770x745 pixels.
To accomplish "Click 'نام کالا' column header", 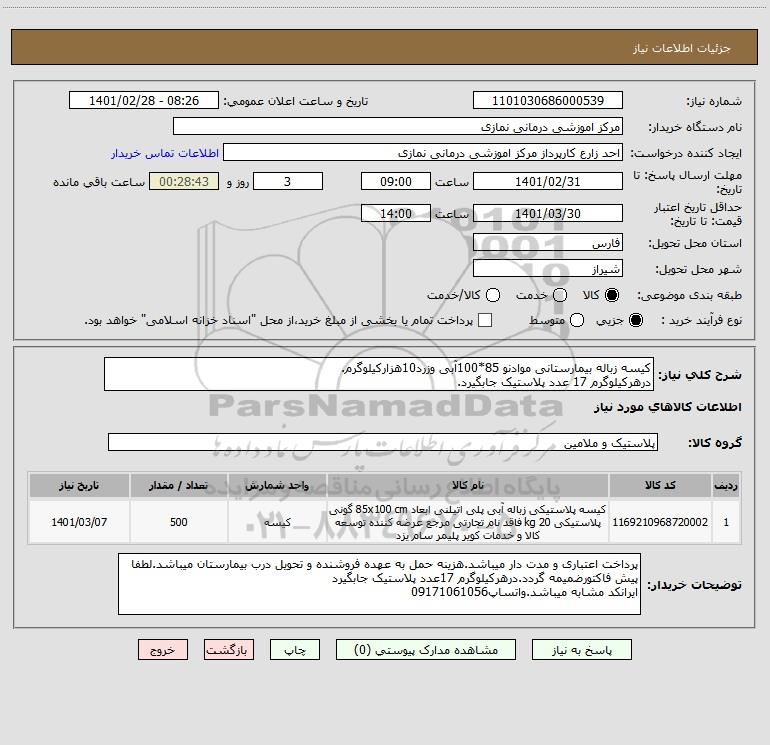I will [x=468, y=485].
